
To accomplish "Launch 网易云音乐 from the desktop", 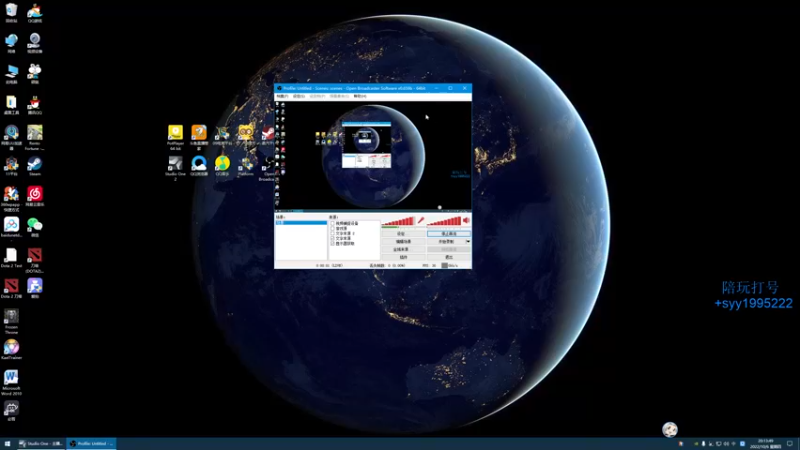I will (35, 197).
